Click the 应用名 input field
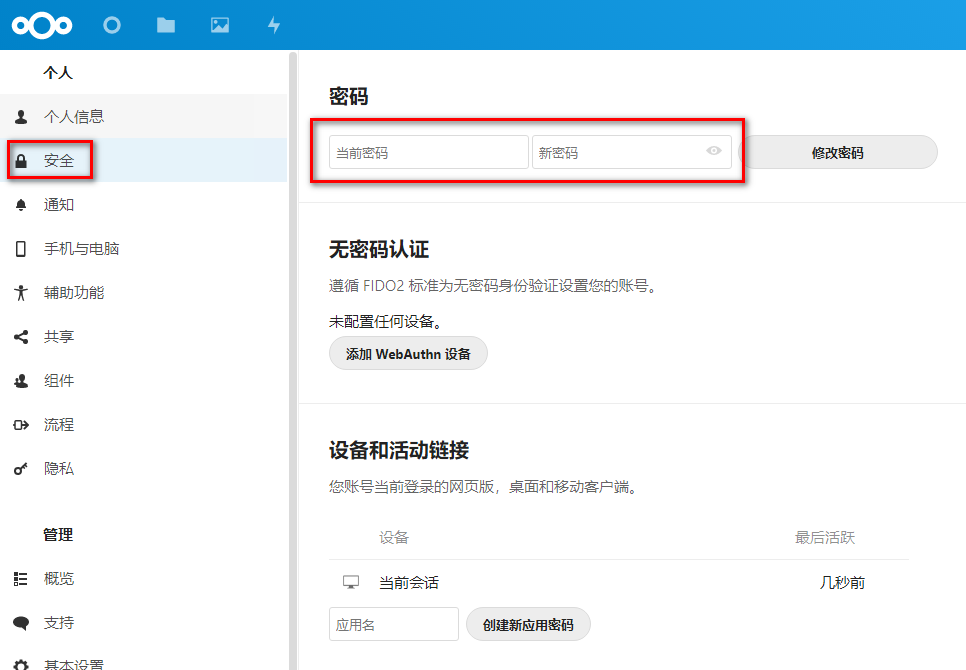 [x=393, y=623]
